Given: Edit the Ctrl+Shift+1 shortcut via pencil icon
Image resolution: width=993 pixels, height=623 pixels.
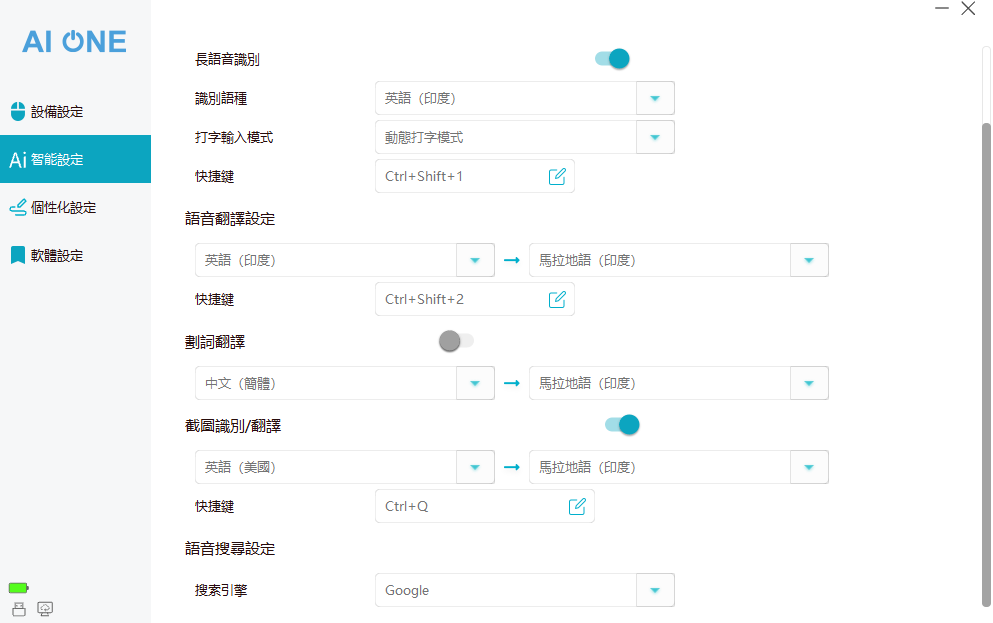Looking at the screenshot, I should [557, 177].
